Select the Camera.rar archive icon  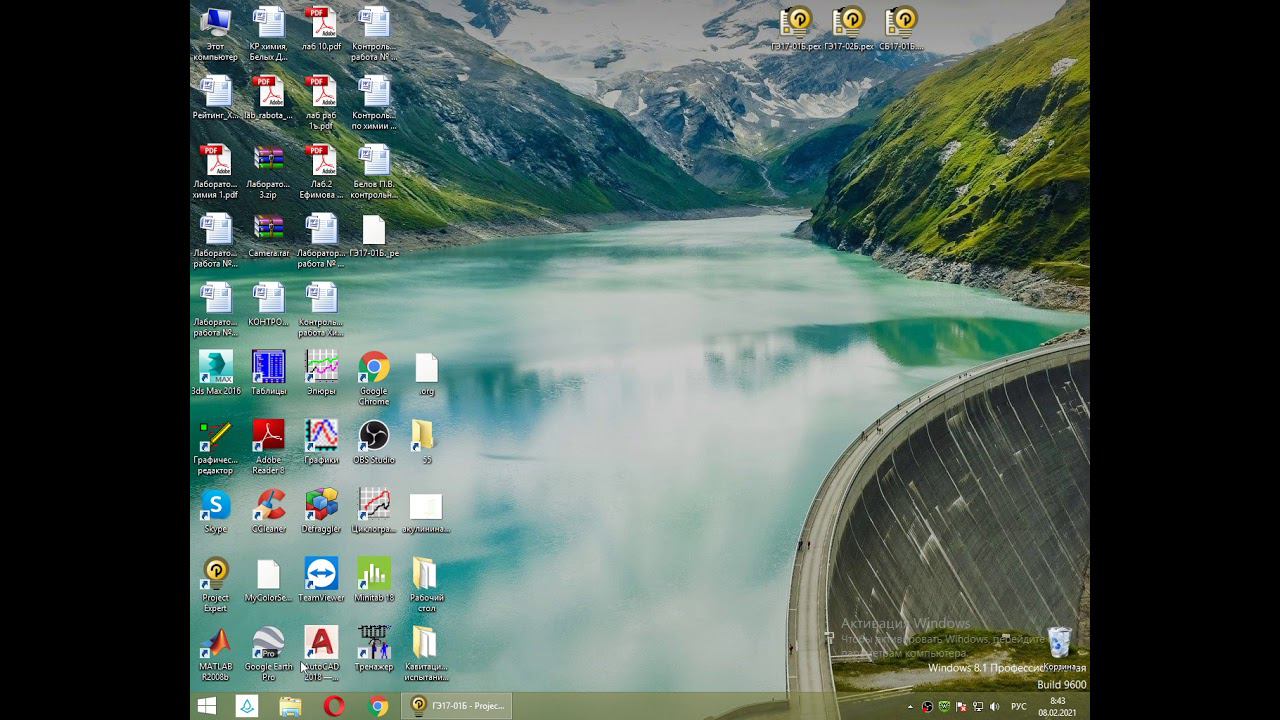(268, 235)
